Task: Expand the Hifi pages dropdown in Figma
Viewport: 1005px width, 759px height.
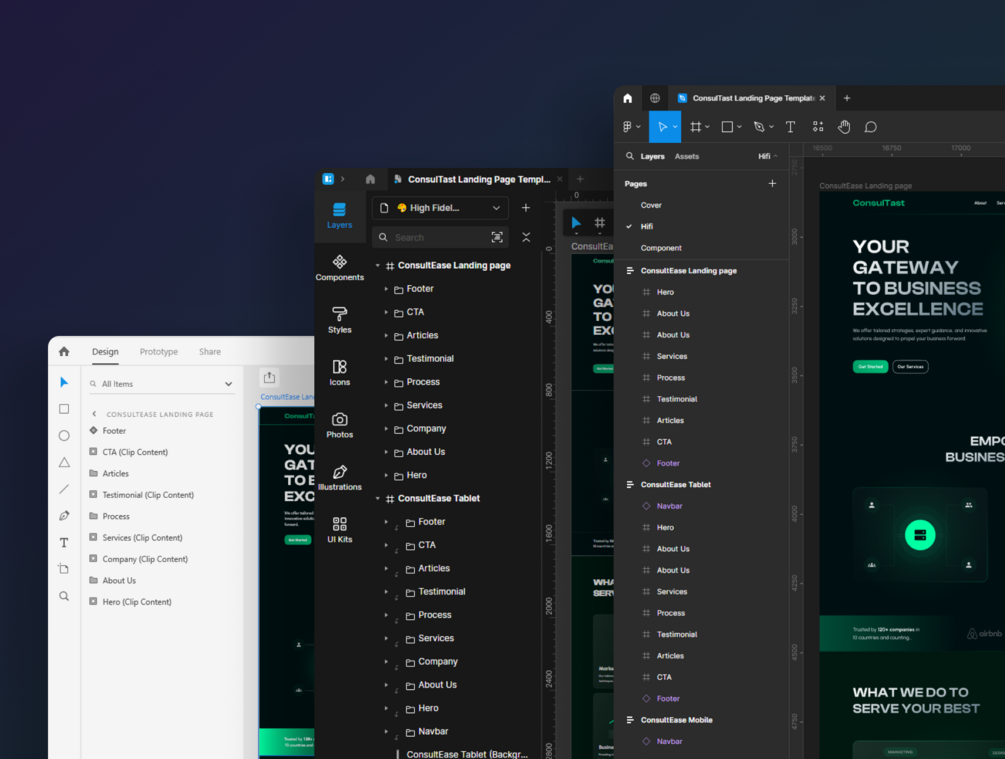Action: click(x=768, y=156)
